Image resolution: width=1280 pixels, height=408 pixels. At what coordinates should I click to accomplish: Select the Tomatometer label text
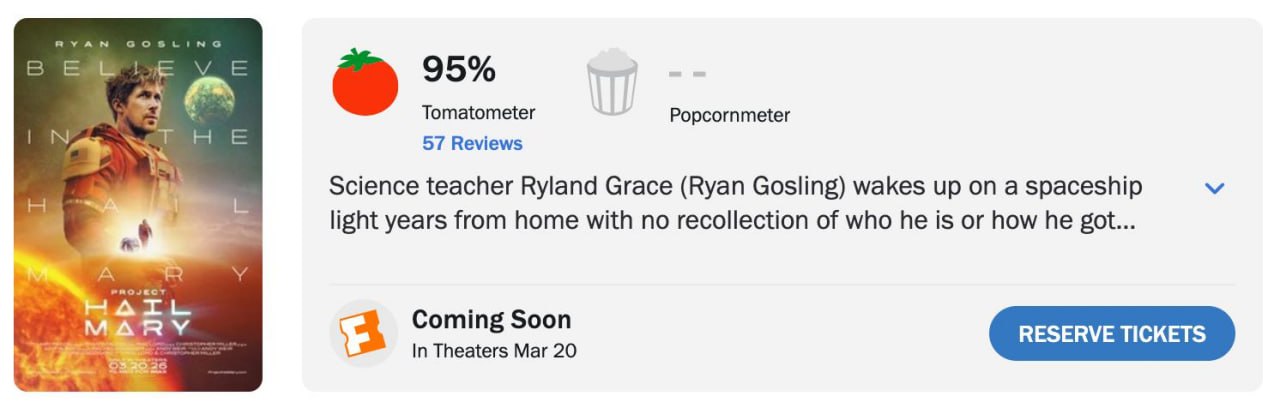(x=478, y=113)
